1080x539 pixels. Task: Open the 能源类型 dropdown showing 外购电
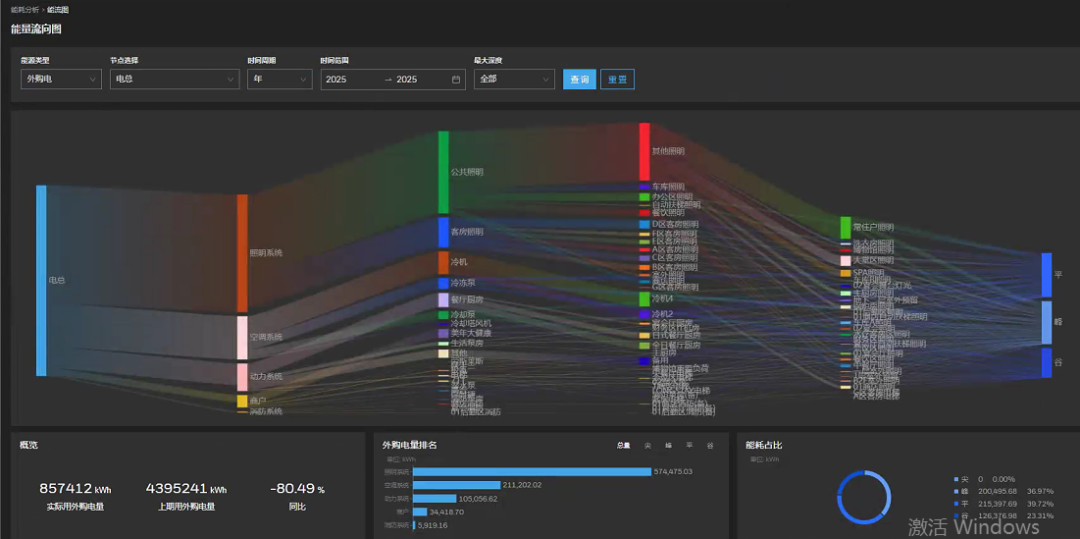coord(61,79)
